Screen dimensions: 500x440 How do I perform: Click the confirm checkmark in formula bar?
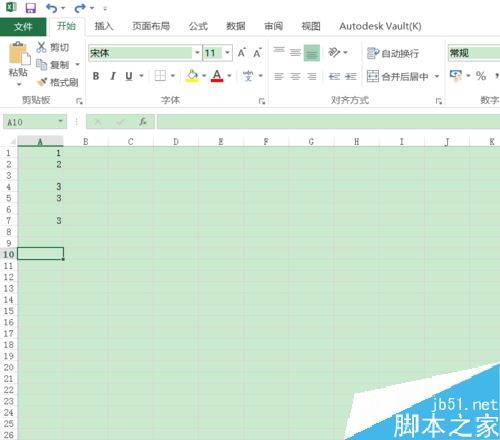pyautogui.click(x=120, y=122)
